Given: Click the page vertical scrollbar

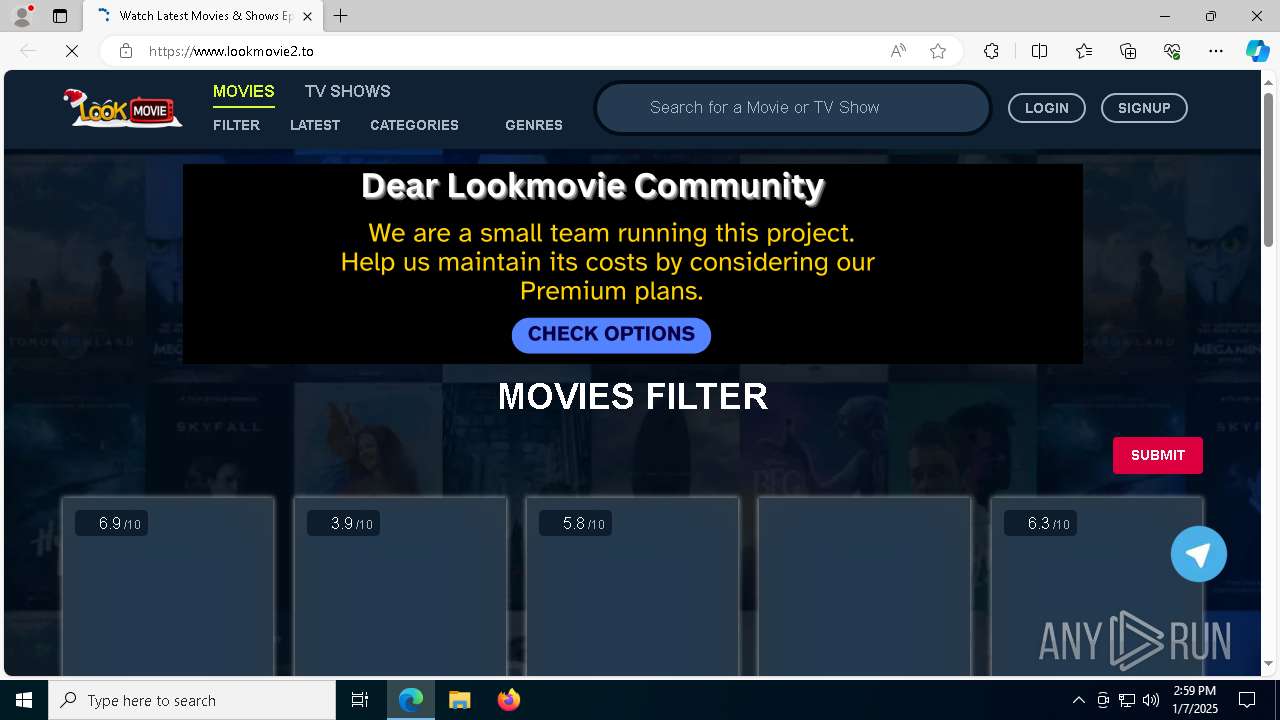Looking at the screenshot, I should 1268,170.
